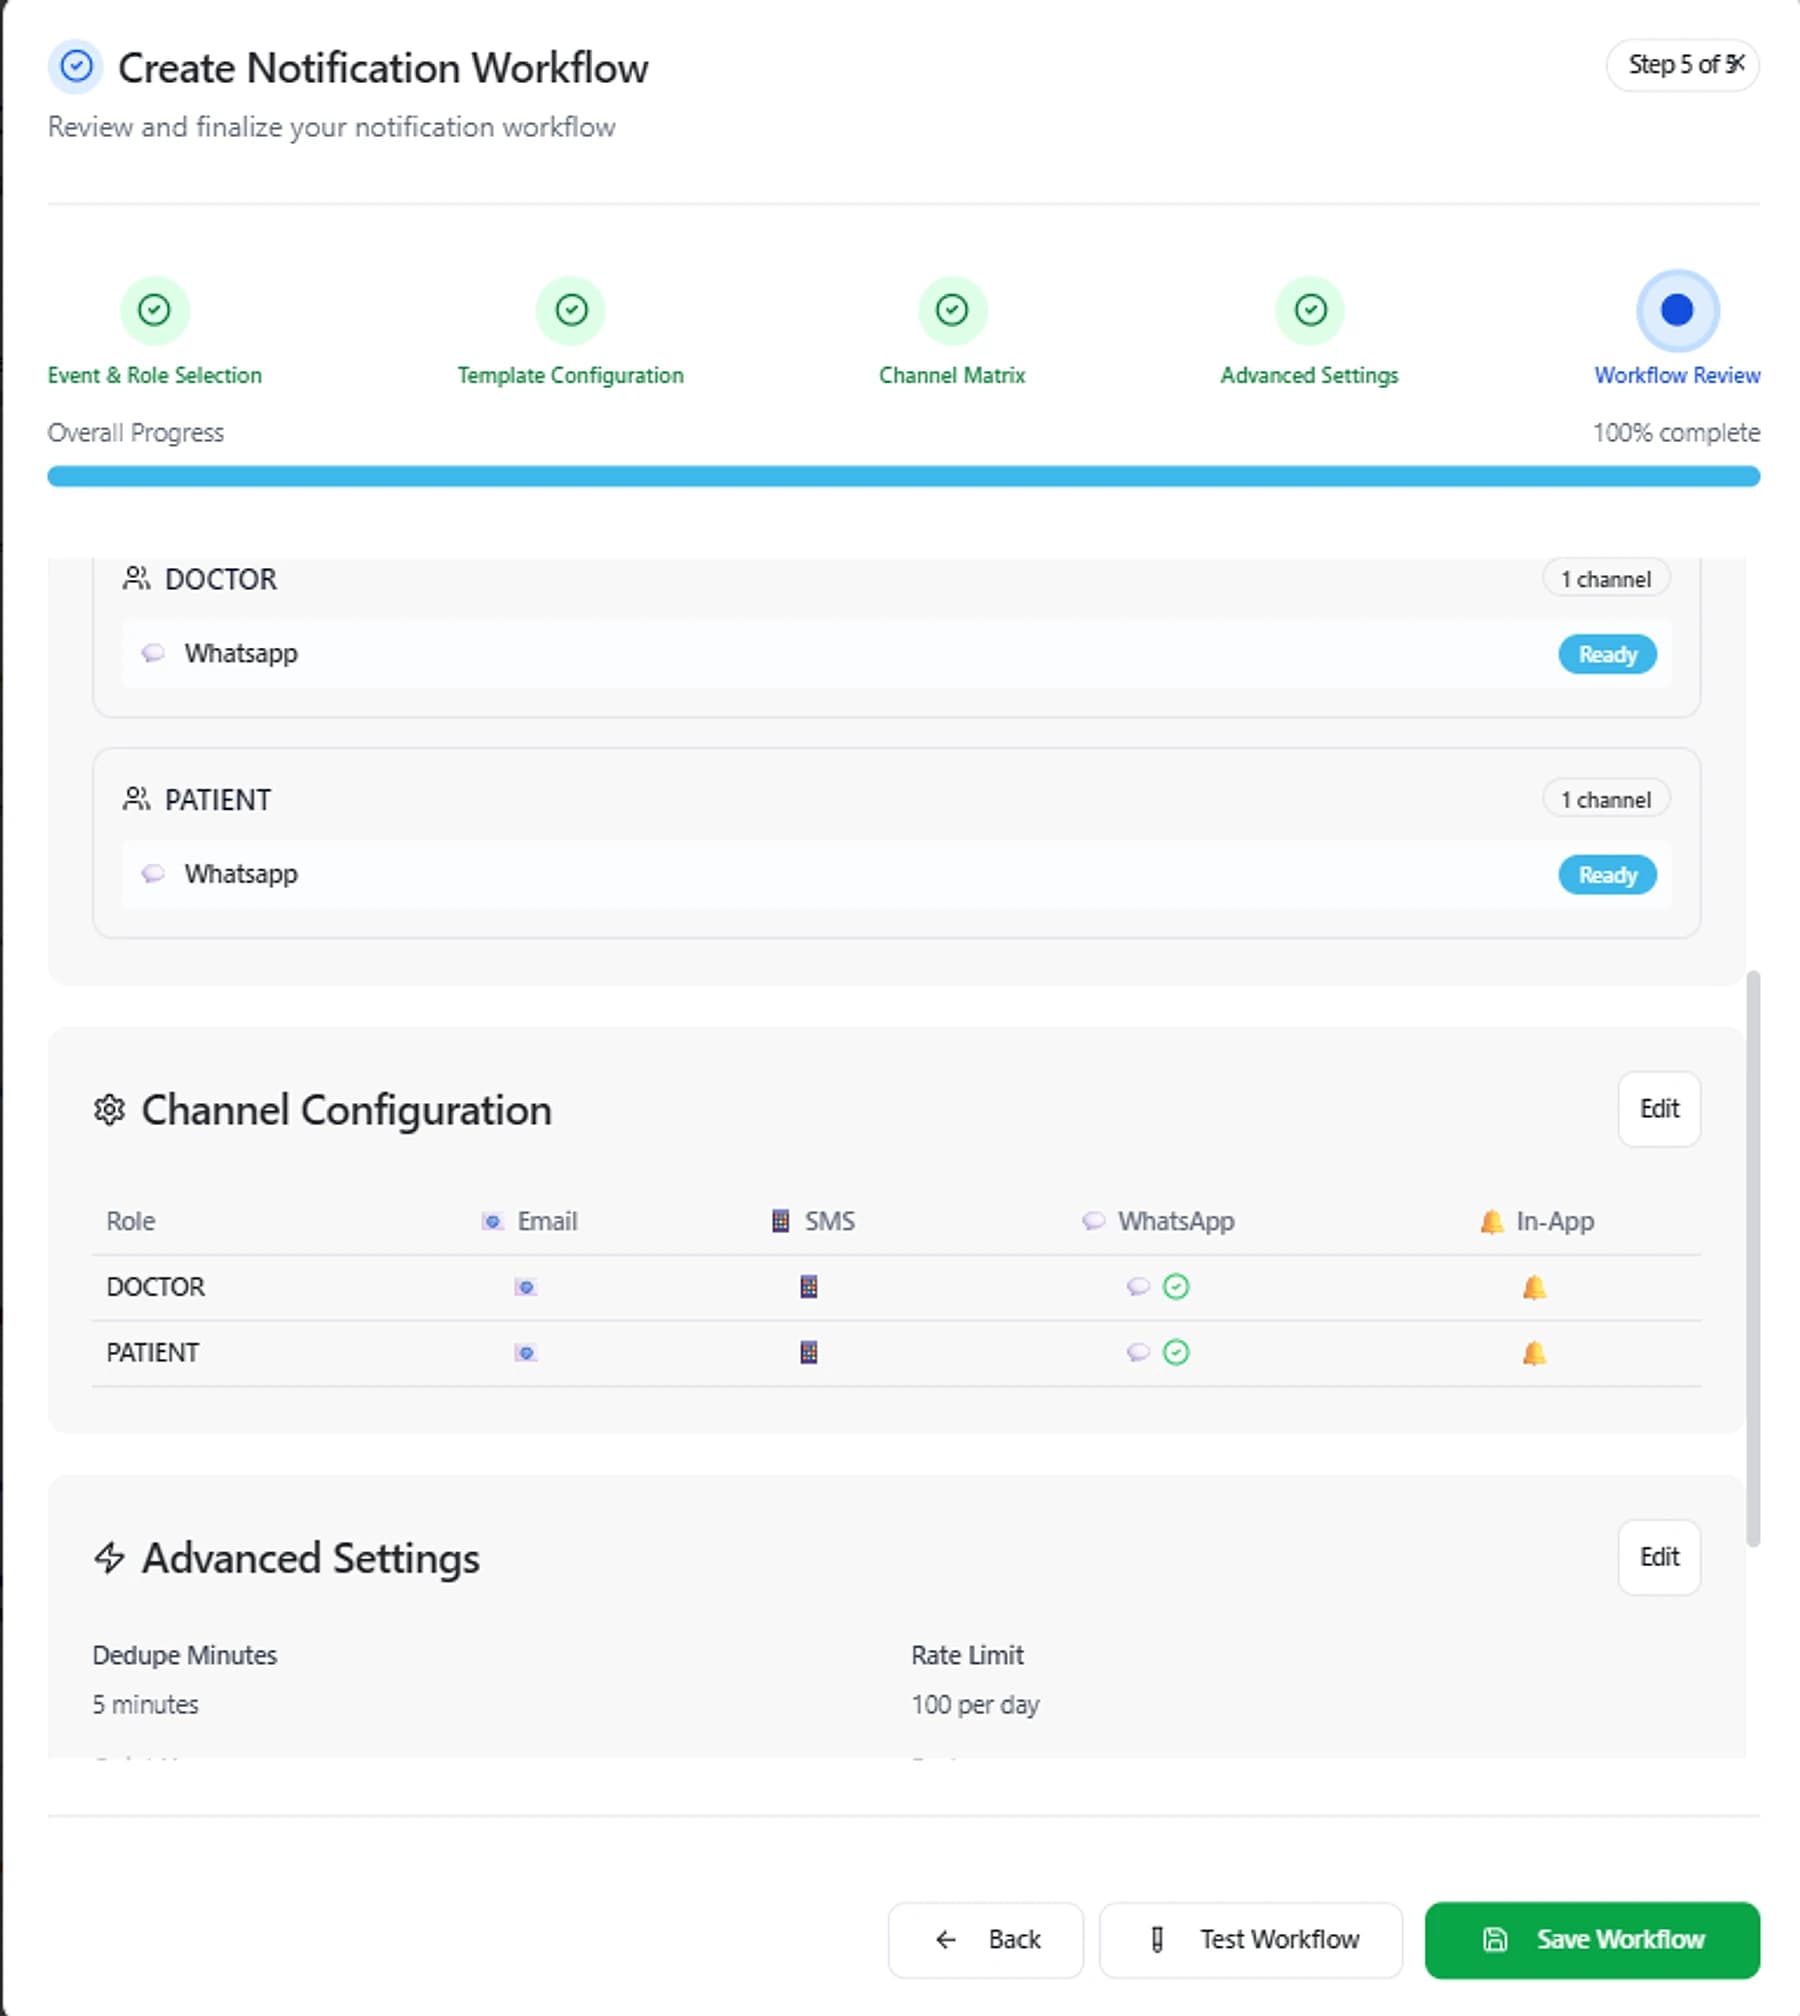This screenshot has width=1800, height=2016.
Task: Click the vertical scrollbar of review panel
Action: pyautogui.click(x=1753, y=1258)
